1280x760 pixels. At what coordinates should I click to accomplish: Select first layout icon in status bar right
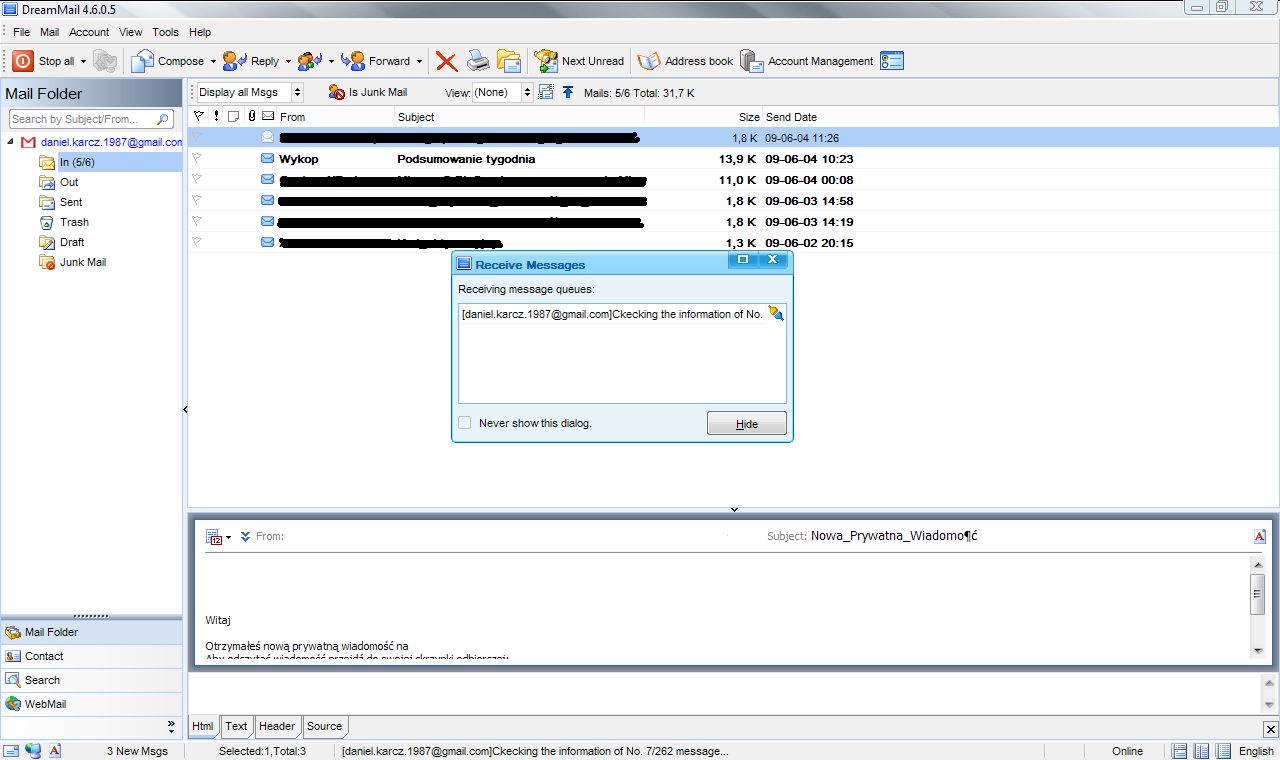(1180, 751)
